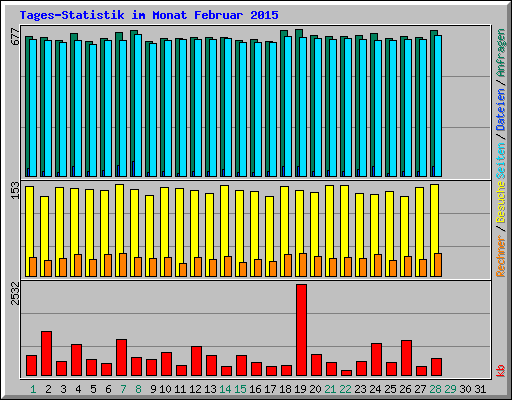This screenshot has height=400, width=512.
Task: Click the y-axis value 153
Action: tap(15, 191)
